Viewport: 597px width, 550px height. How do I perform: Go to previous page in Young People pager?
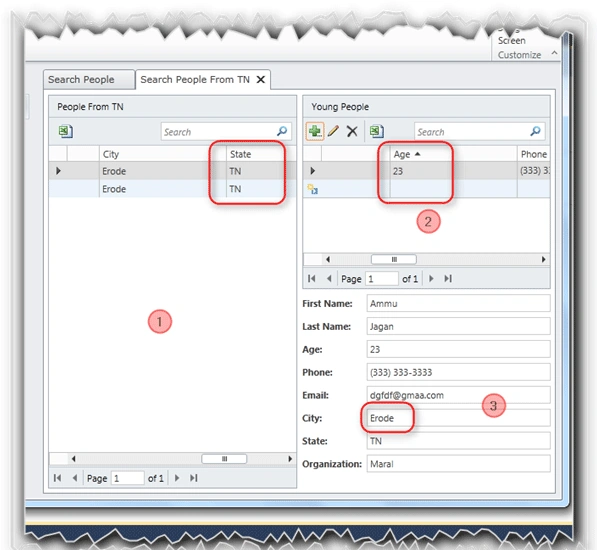(x=329, y=279)
